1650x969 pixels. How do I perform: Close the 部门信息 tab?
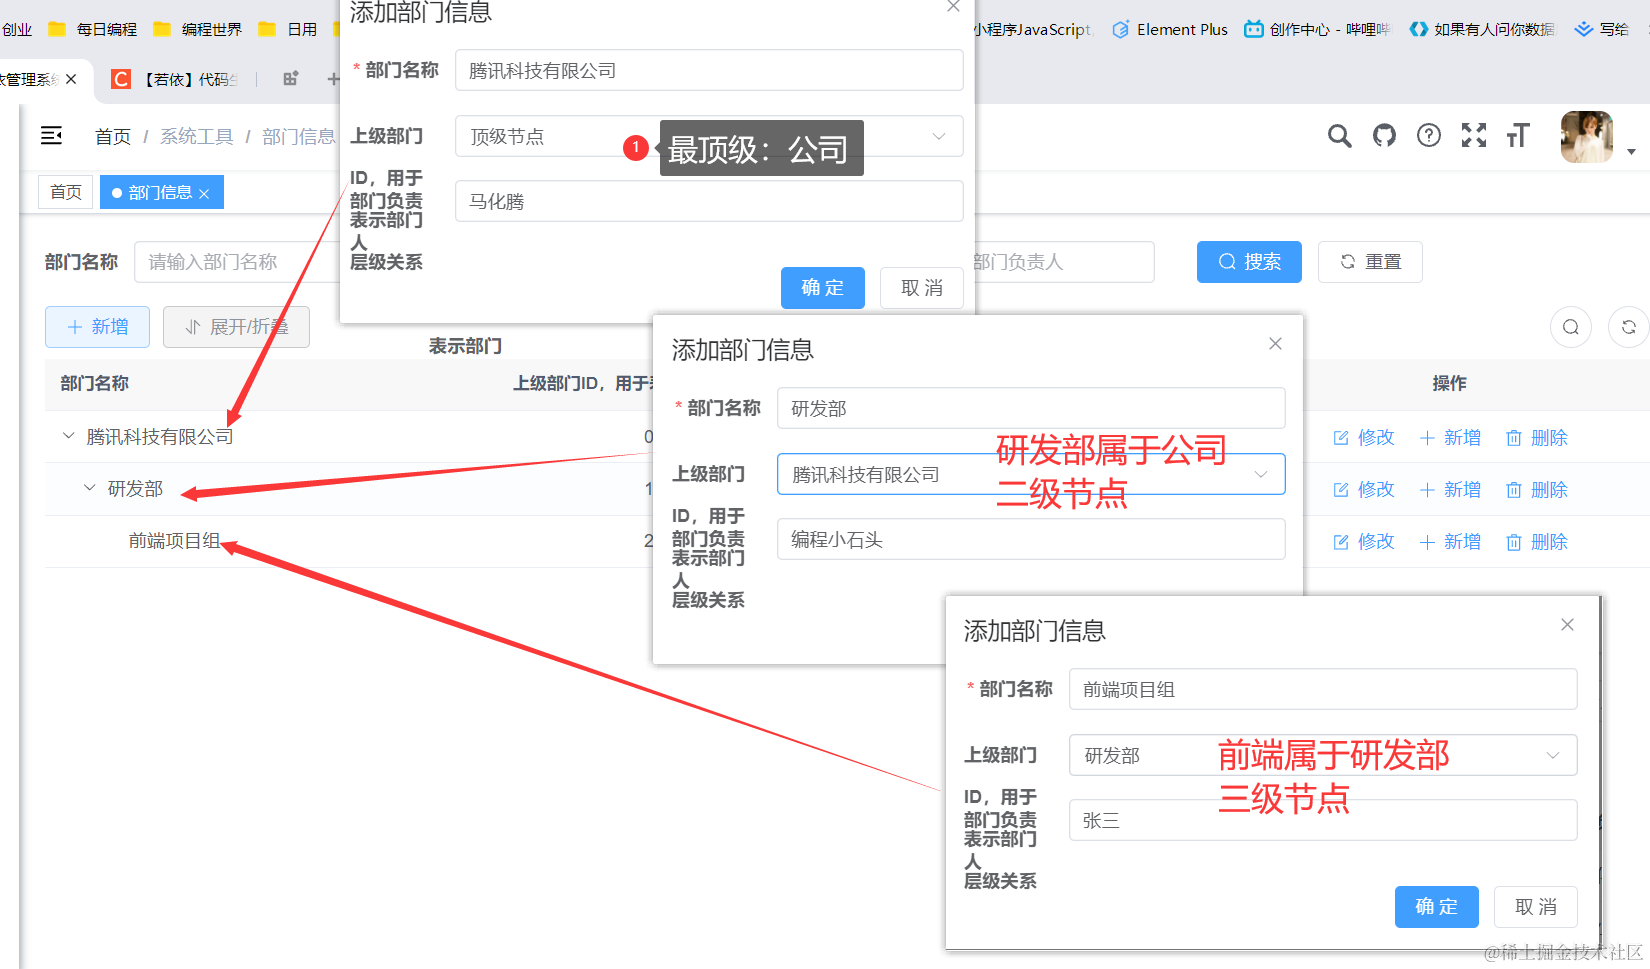[204, 194]
